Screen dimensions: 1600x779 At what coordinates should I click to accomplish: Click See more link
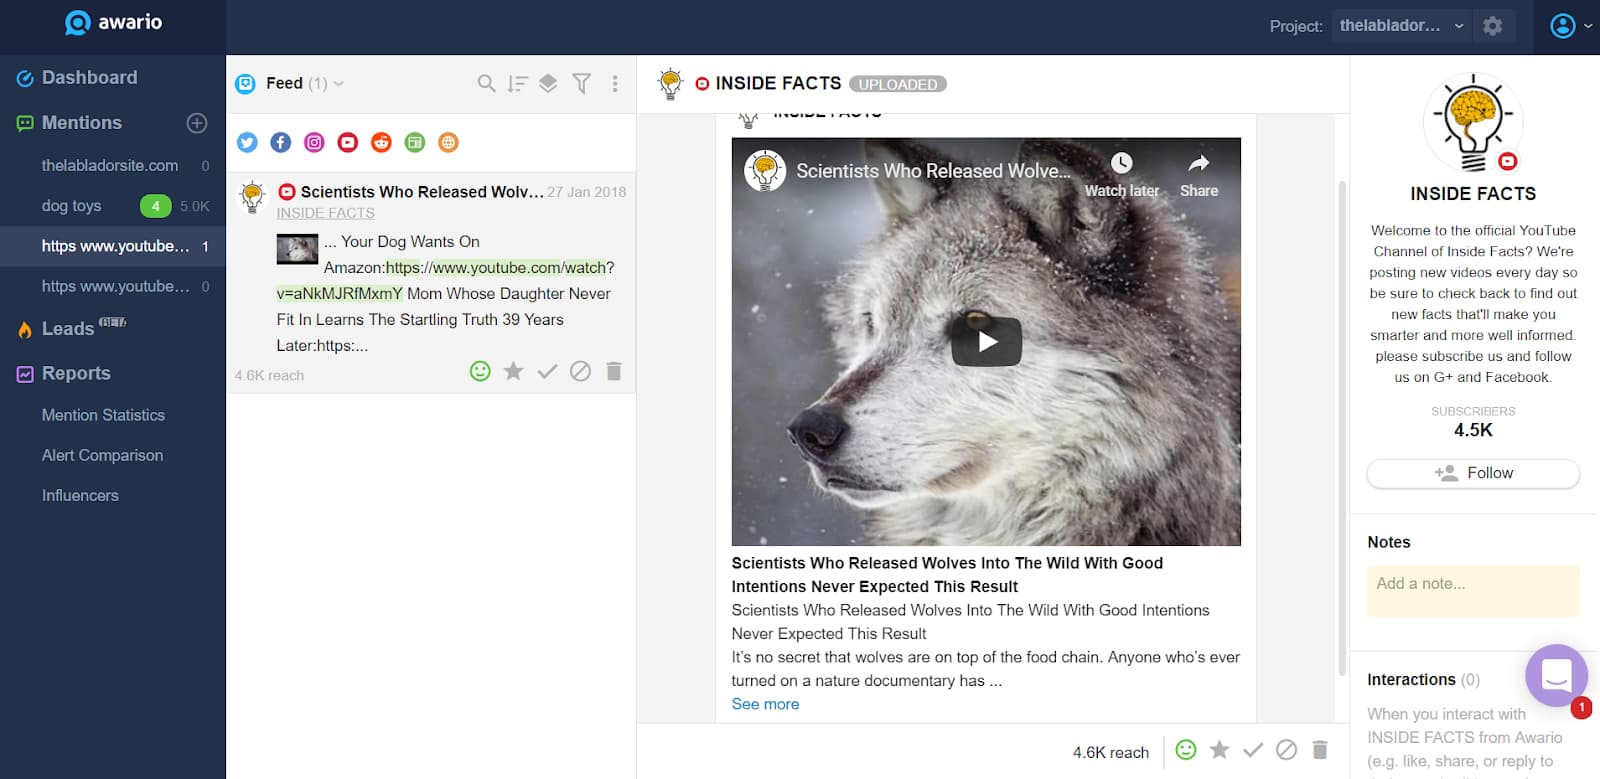[x=765, y=704]
